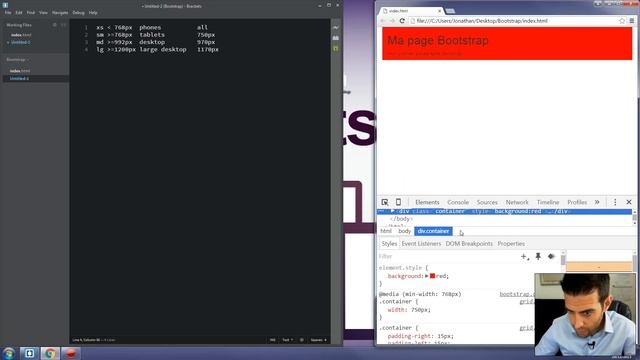Open the Spaces indentation dropdown in status bar
640x360 pixels.
pos(318,340)
